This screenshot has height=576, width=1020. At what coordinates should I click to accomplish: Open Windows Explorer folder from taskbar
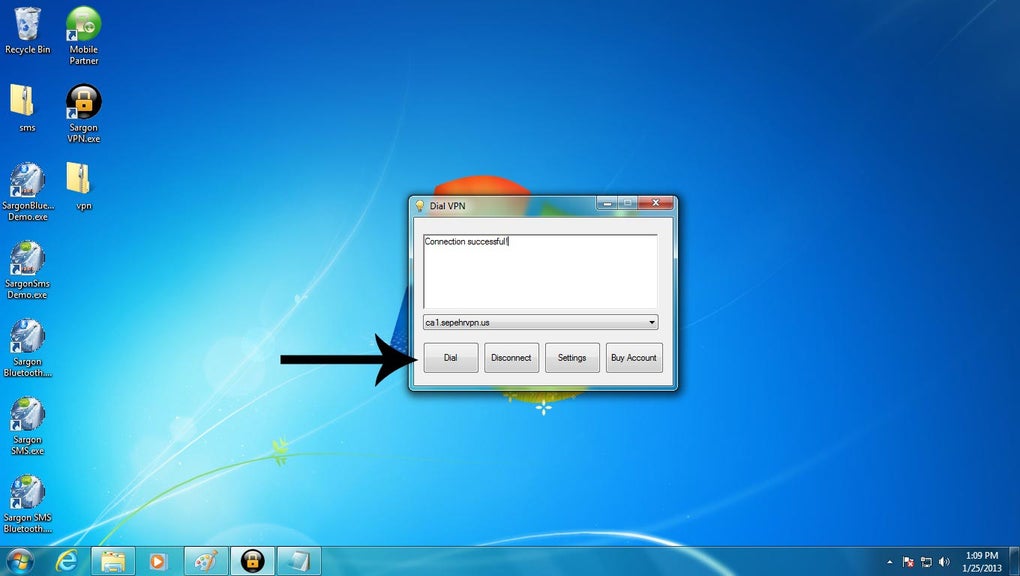point(113,561)
